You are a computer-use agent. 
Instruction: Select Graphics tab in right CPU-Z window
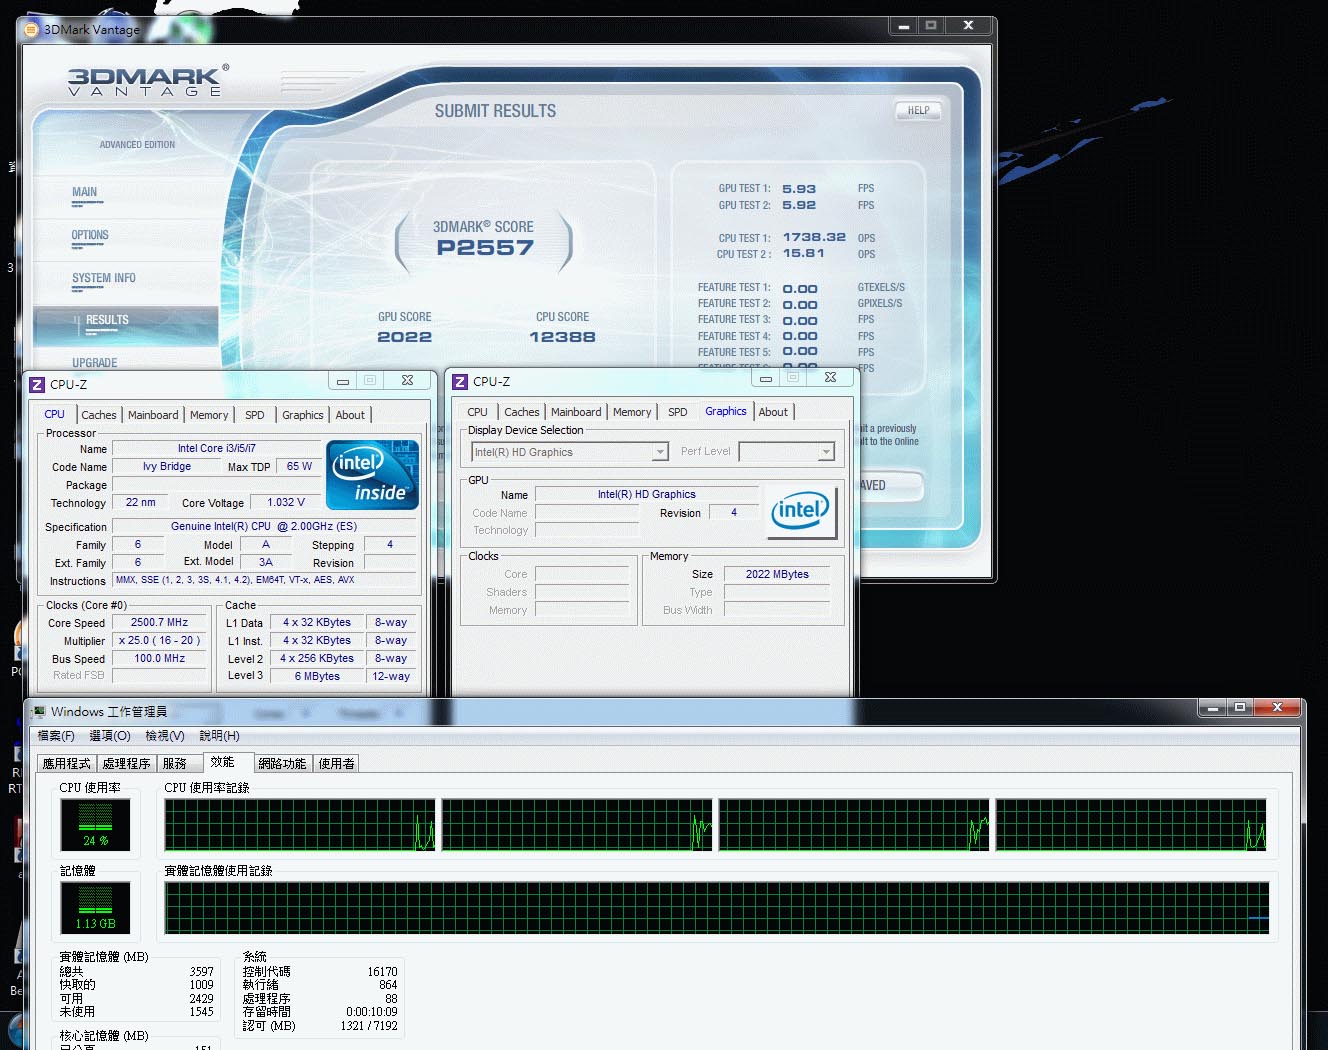click(726, 411)
